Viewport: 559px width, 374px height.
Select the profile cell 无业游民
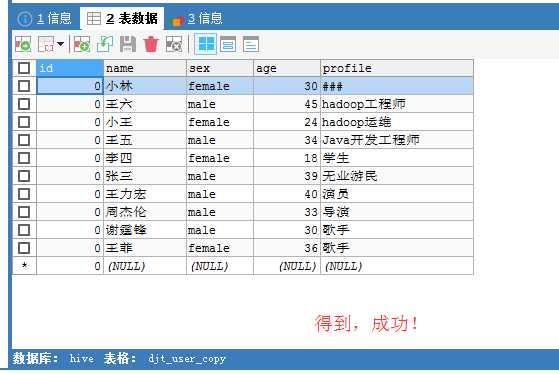397,176
